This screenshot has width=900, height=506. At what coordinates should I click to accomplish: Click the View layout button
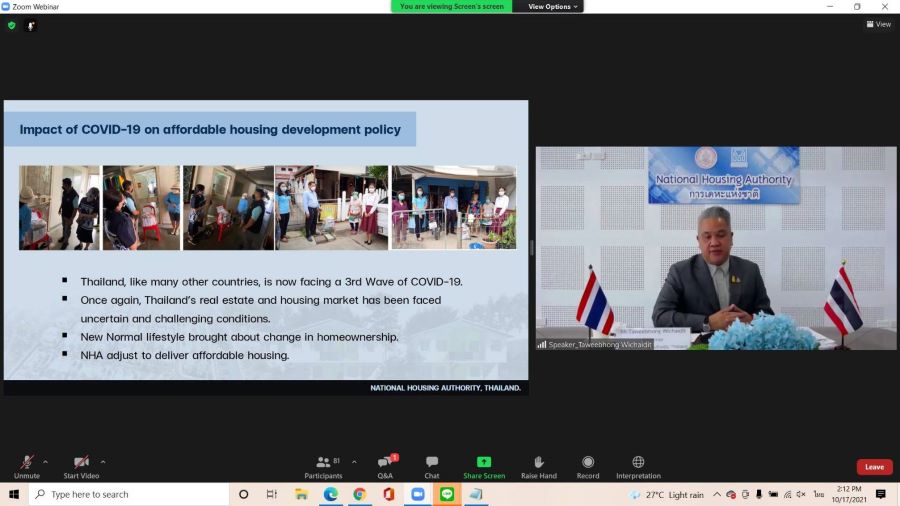[878, 25]
